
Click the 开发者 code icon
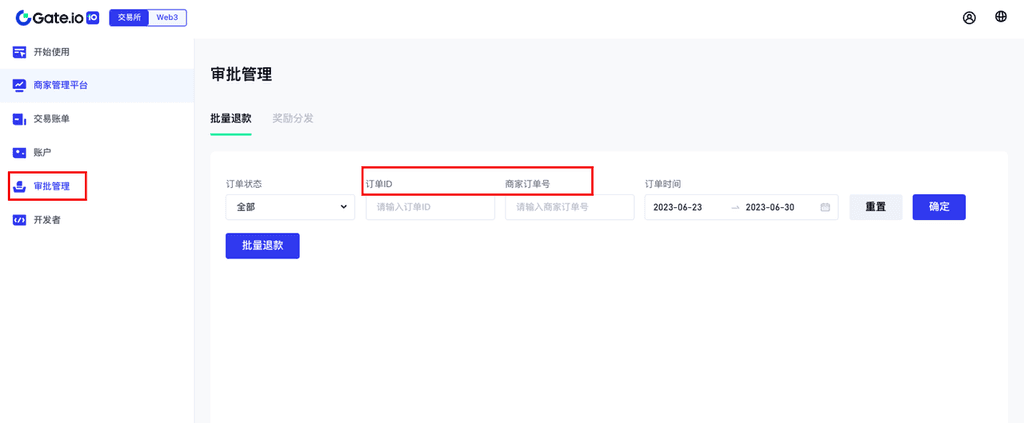[19, 220]
